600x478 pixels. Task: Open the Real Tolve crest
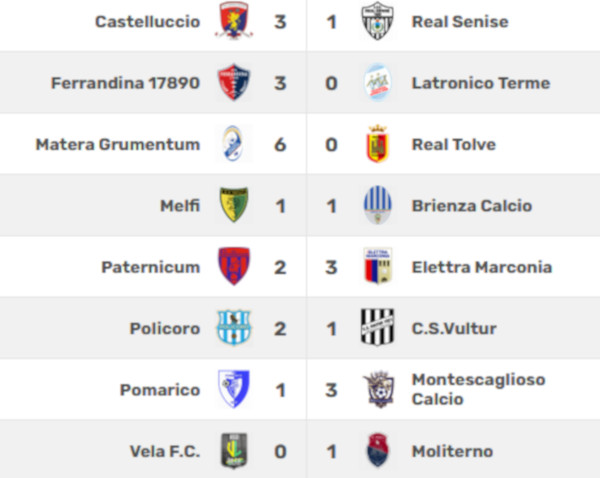click(x=377, y=144)
